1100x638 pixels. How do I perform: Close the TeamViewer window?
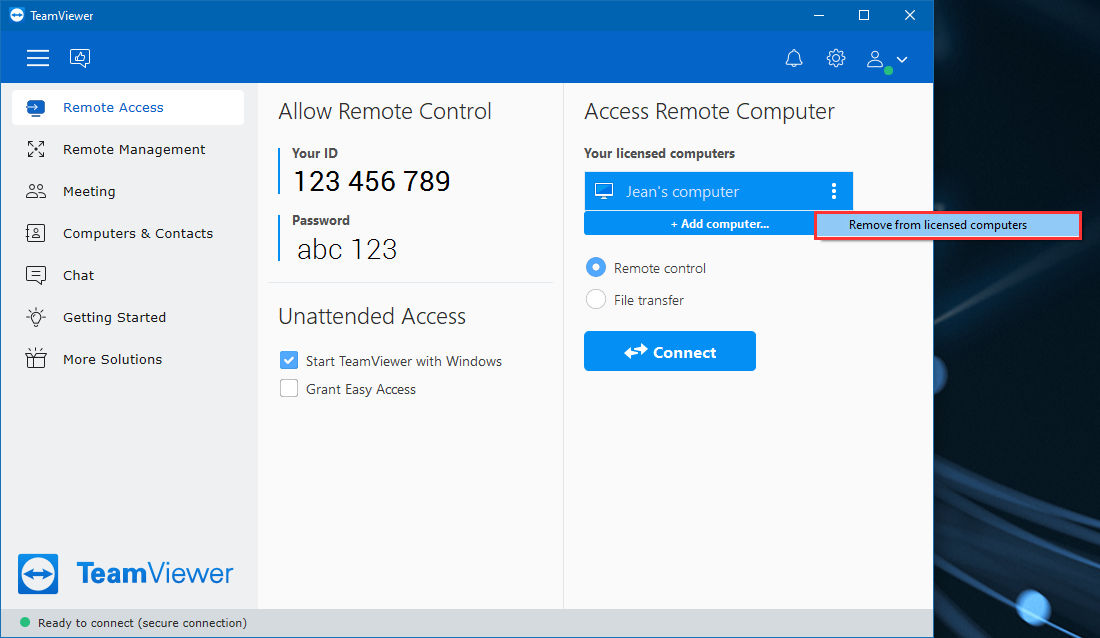(x=910, y=15)
